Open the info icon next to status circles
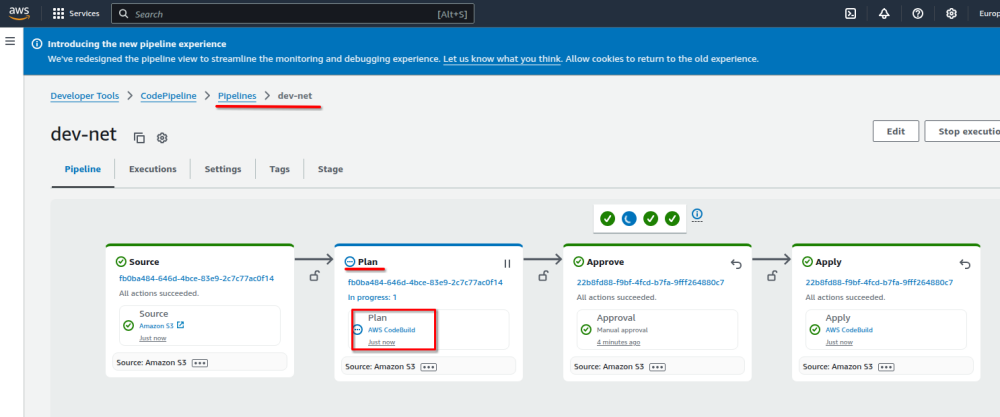 pyautogui.click(x=697, y=214)
